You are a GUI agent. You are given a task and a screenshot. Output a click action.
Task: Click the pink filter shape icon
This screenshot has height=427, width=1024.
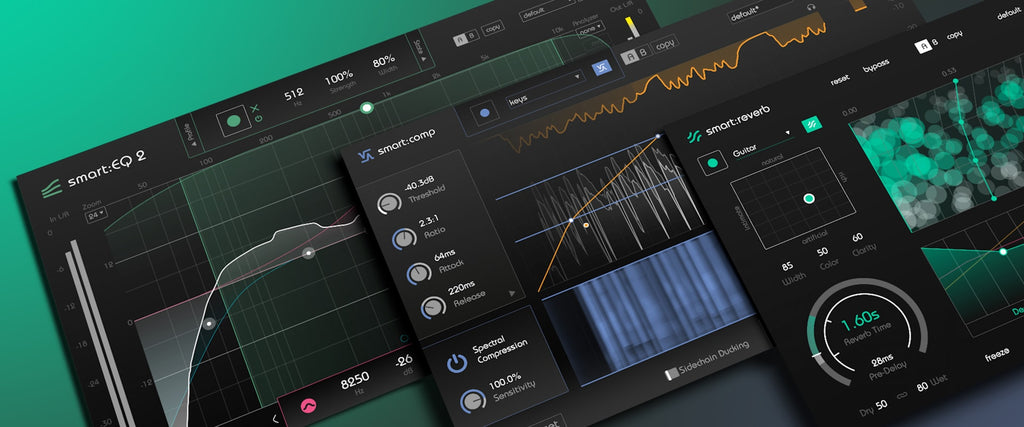(305, 406)
